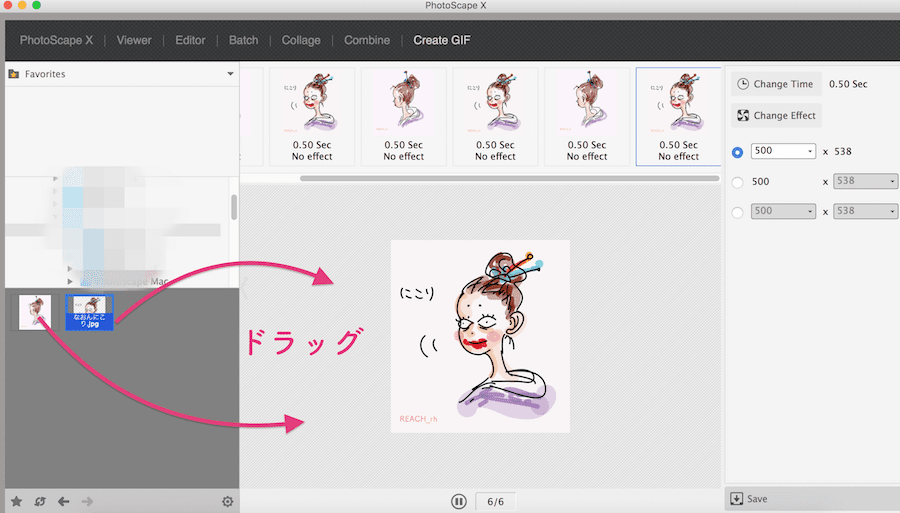Click the folder tree vertical scrollbar

234,207
